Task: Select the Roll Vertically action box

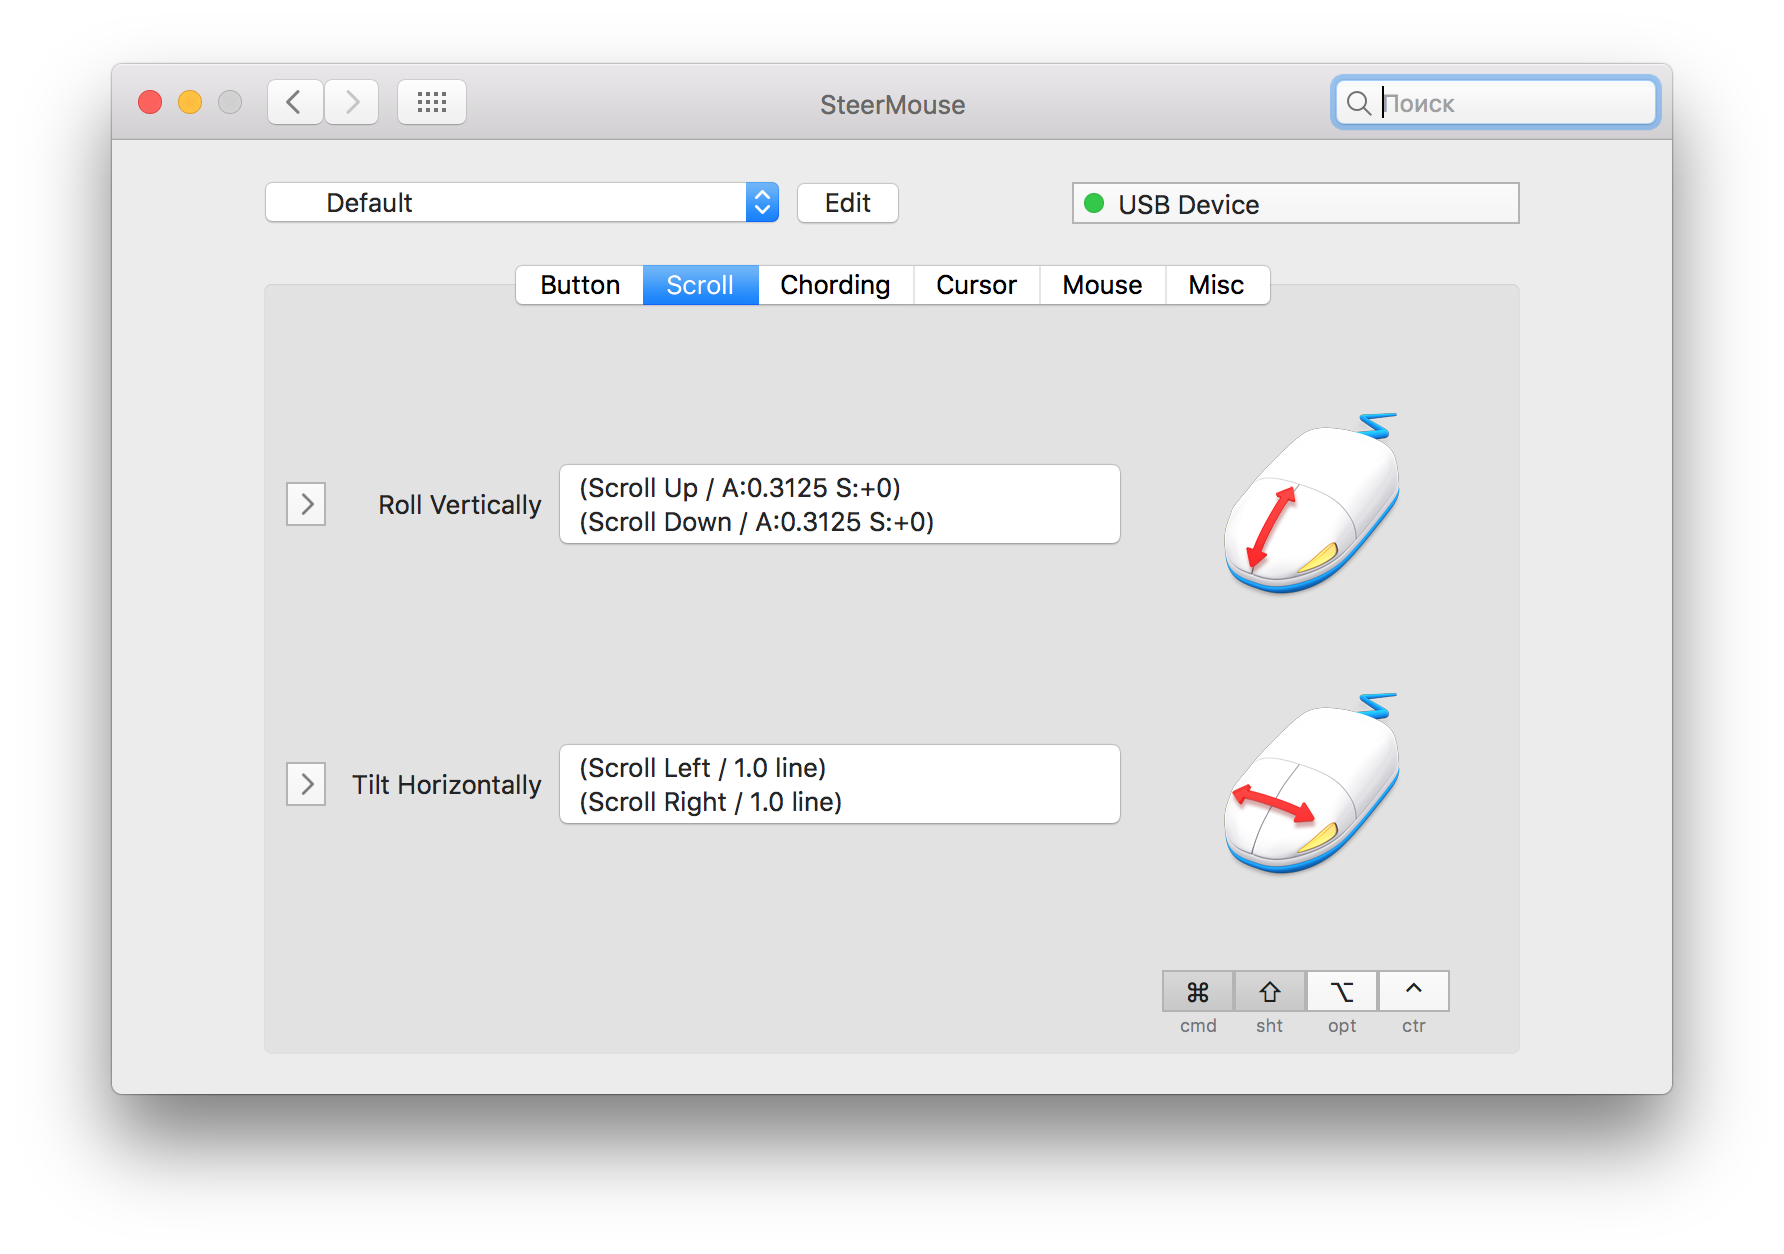Action: pos(840,504)
